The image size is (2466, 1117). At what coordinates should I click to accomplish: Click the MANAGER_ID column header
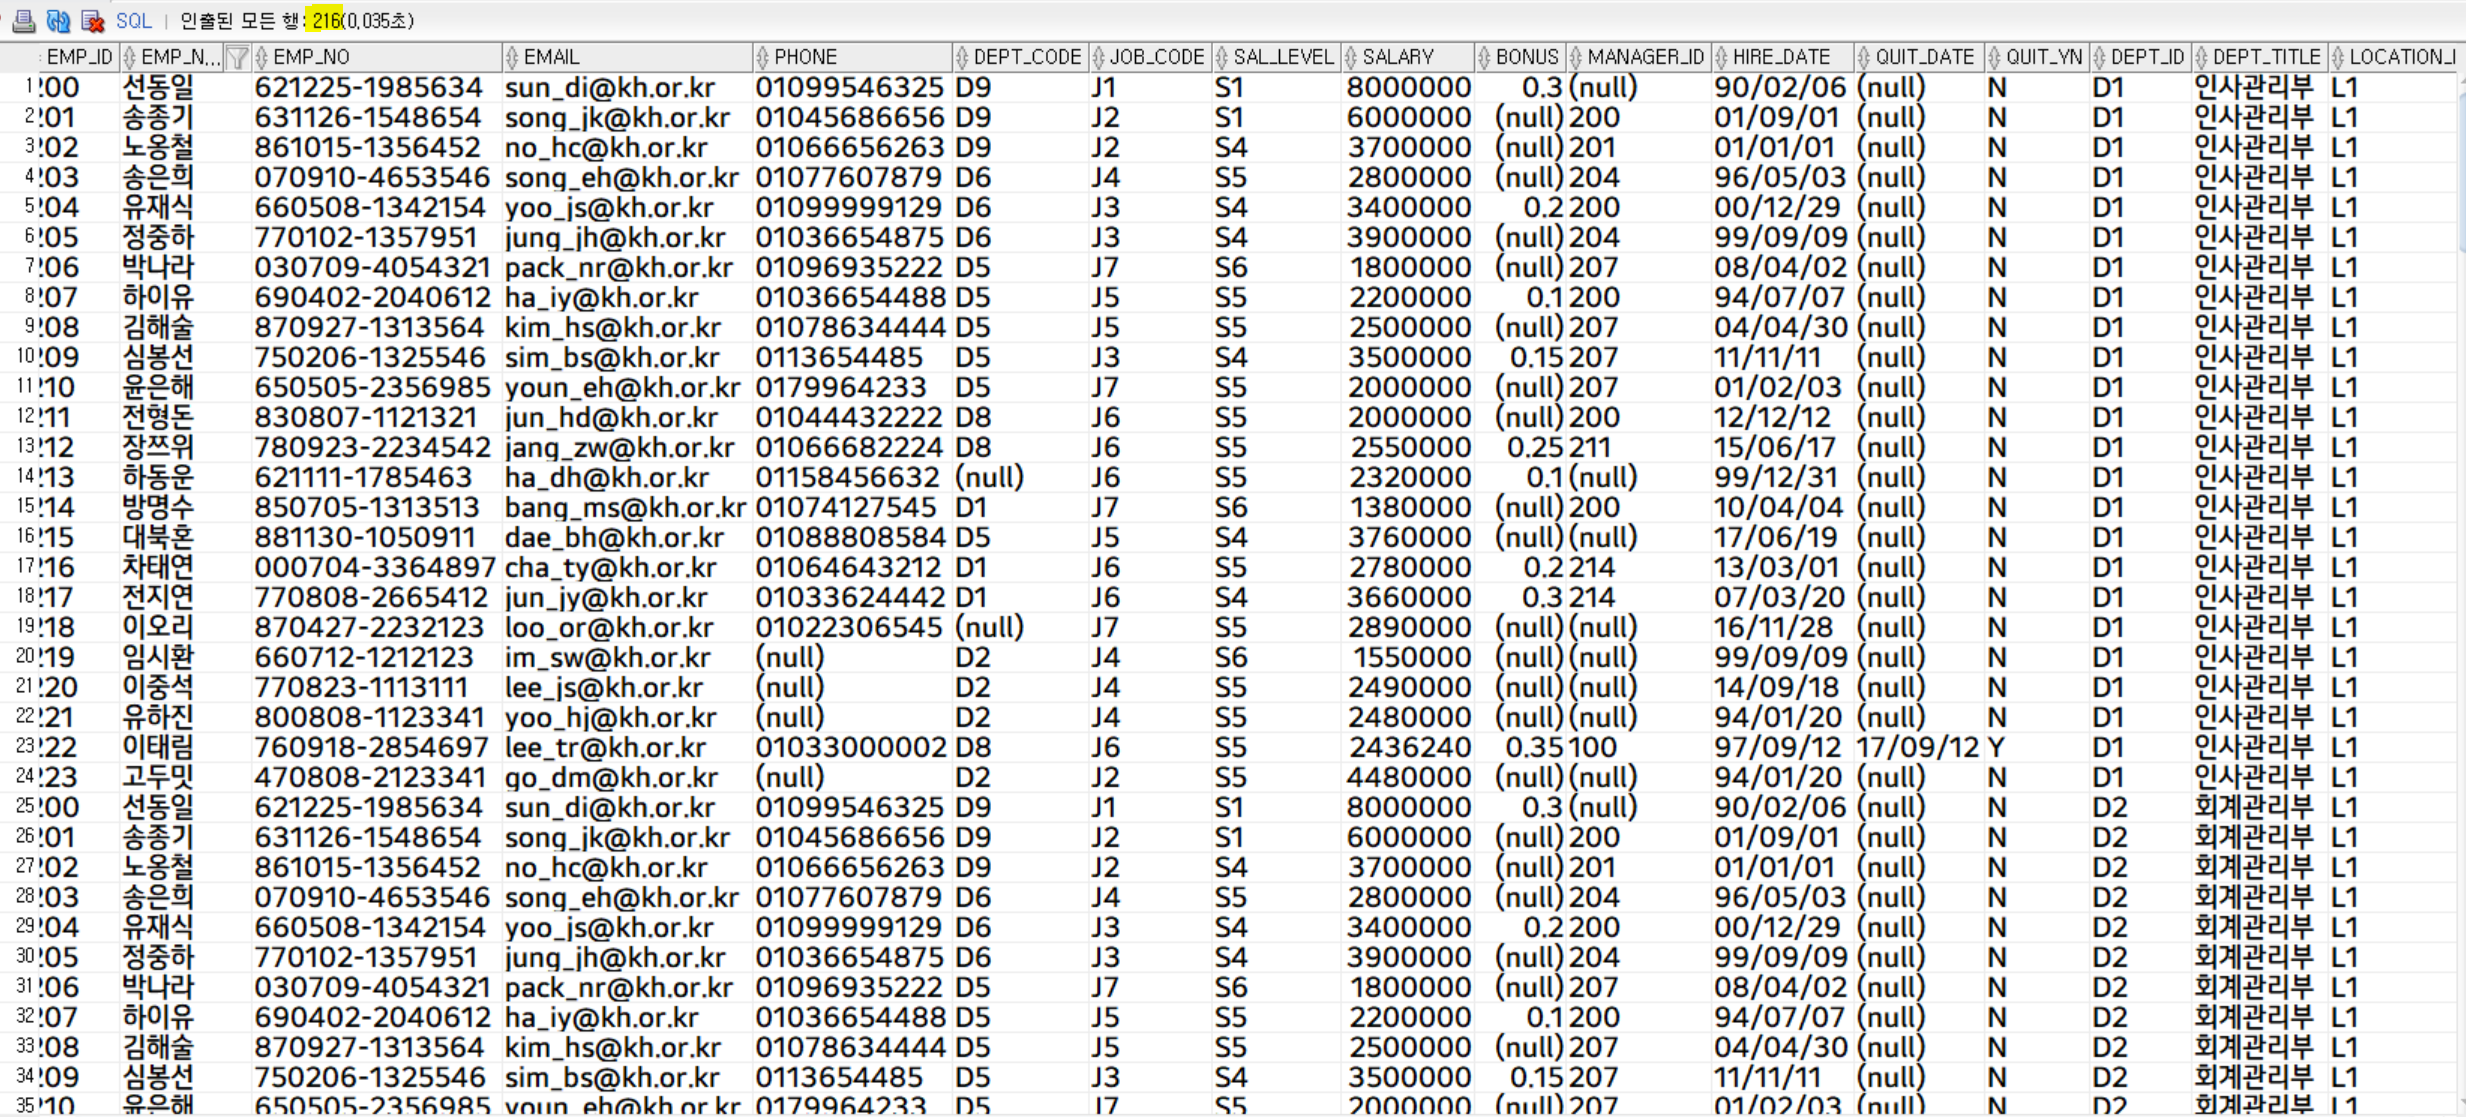point(1645,57)
